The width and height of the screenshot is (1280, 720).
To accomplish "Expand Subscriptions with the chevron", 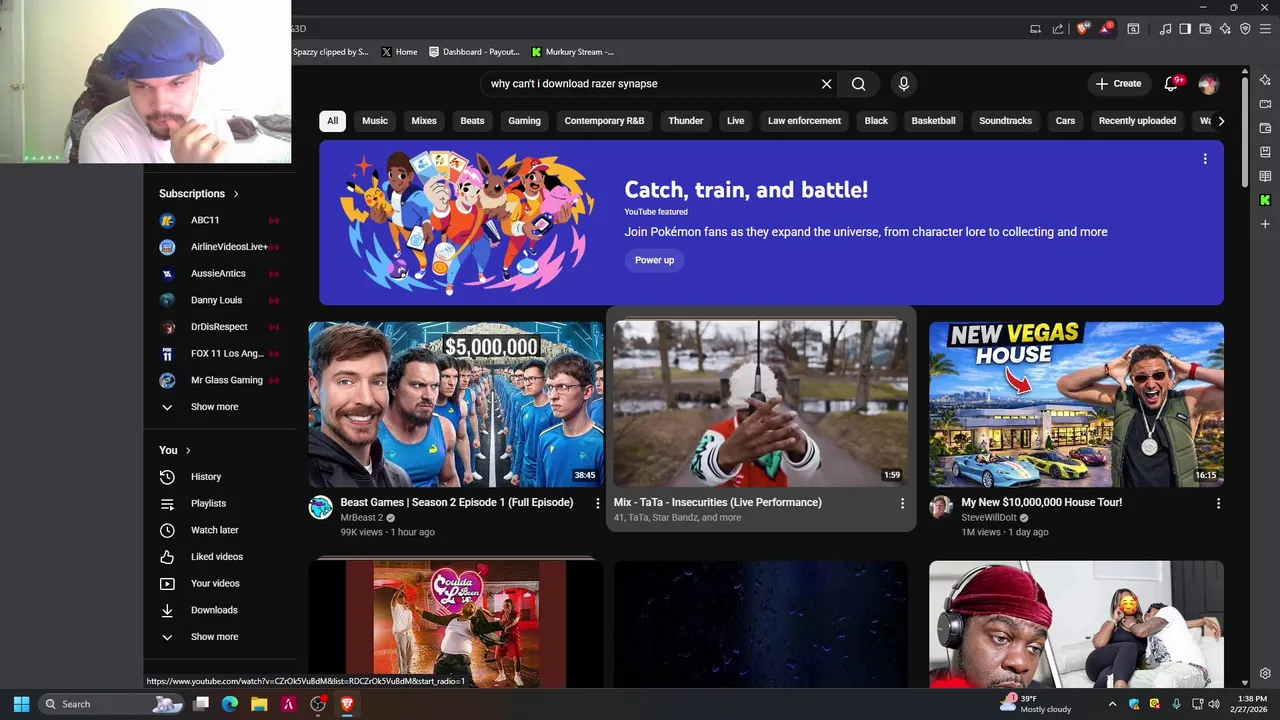I will pyautogui.click(x=236, y=194).
